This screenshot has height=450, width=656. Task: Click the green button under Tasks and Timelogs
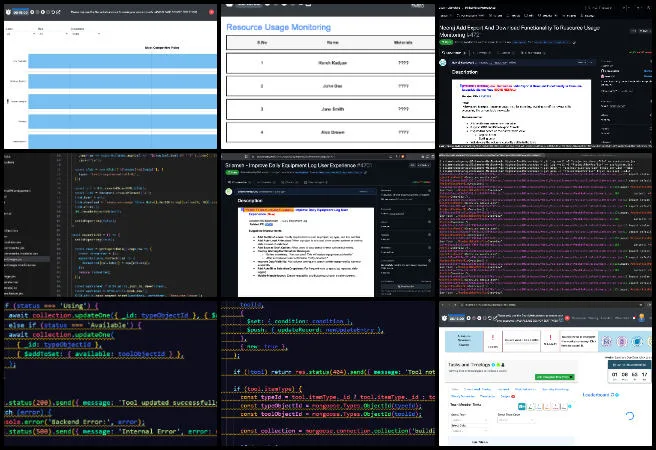pyautogui.click(x=555, y=377)
